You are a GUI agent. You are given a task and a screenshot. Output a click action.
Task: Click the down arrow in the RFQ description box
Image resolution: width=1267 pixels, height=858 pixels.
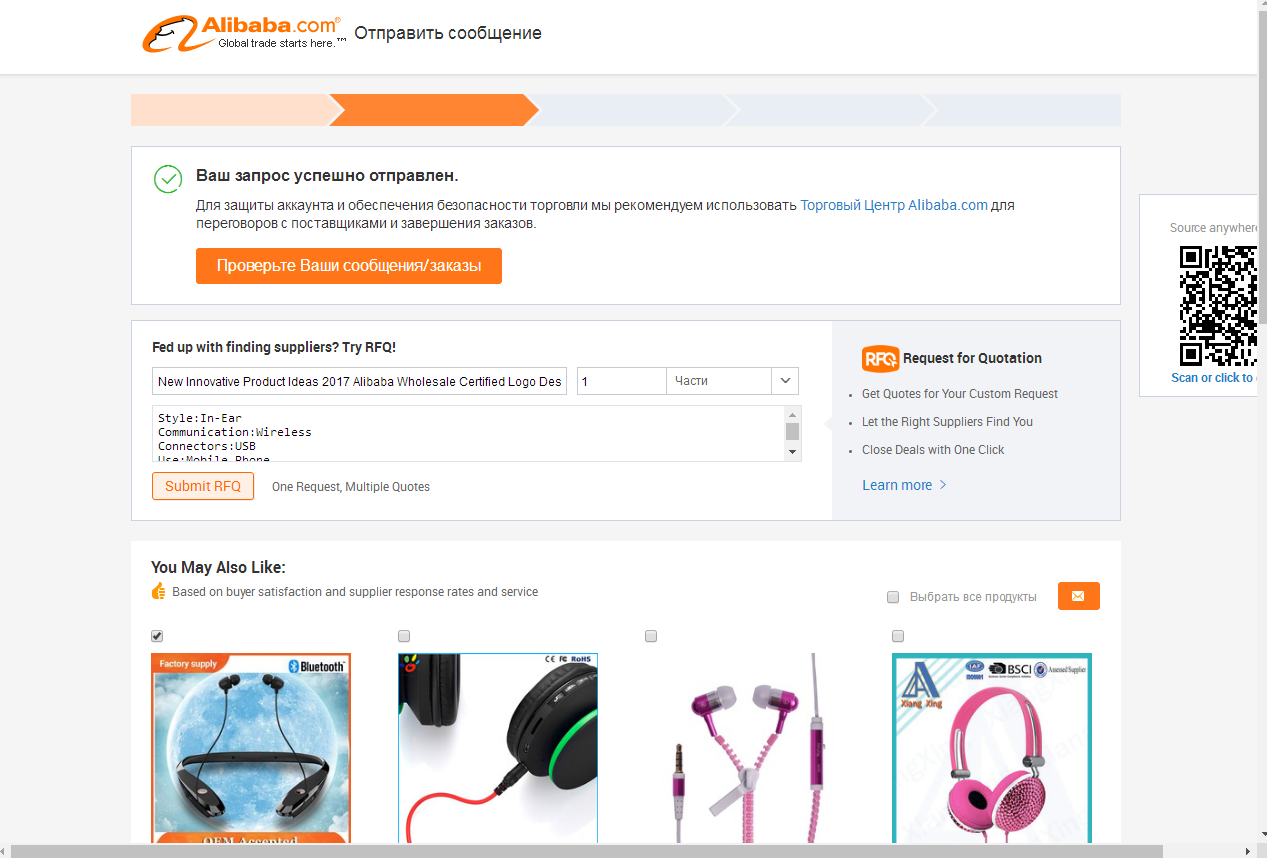pos(793,452)
